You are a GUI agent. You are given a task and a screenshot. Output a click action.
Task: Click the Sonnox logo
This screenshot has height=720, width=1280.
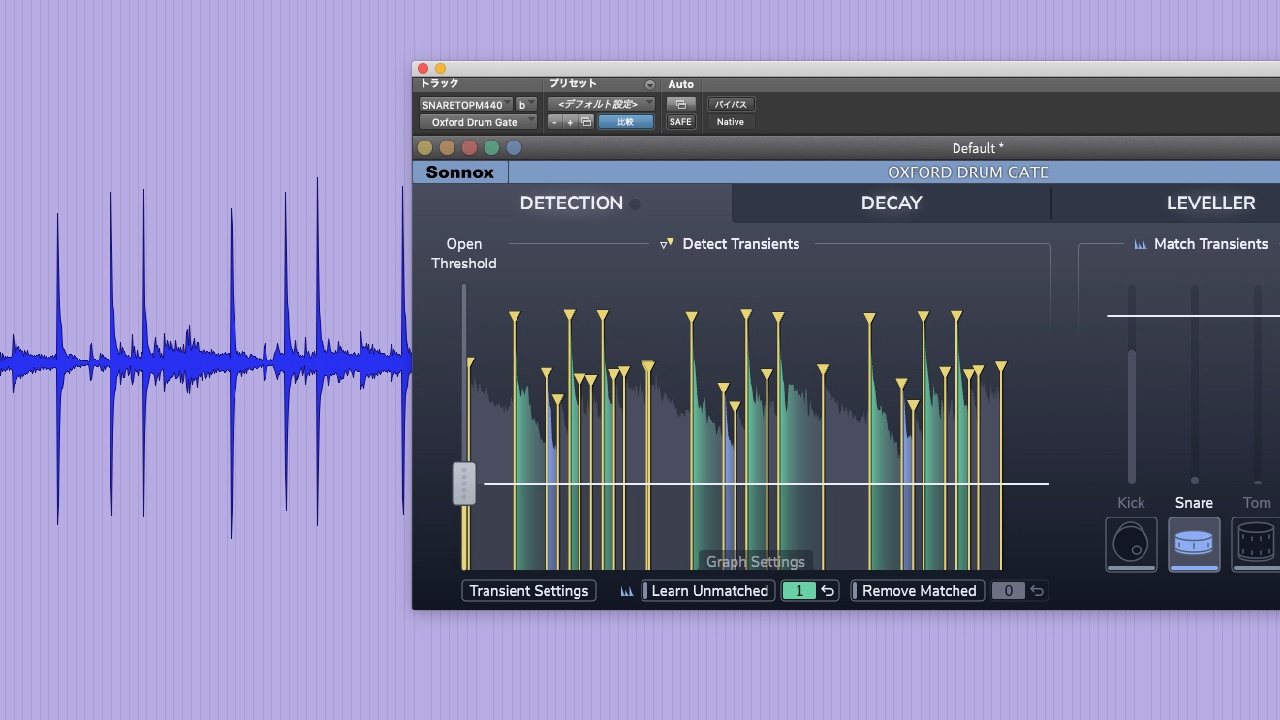pos(460,172)
